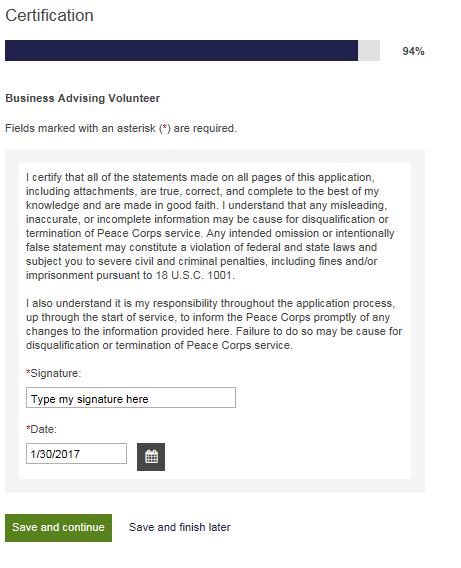461x568 pixels.
Task: Click the filled portion of progress bar
Action: [x=181, y=50]
